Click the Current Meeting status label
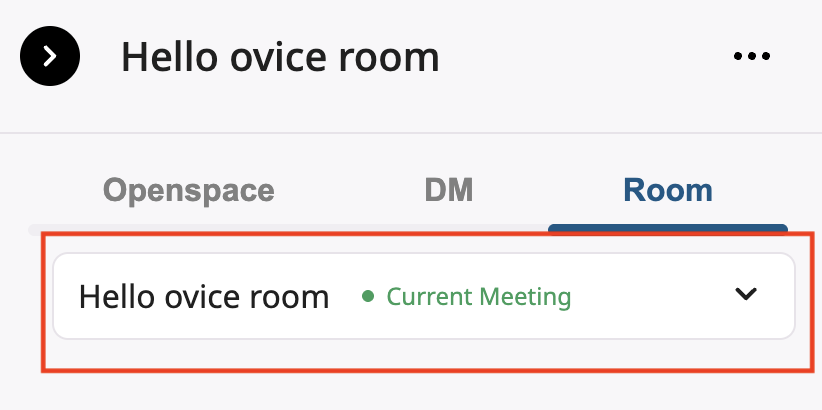The image size is (822, 410). (478, 297)
